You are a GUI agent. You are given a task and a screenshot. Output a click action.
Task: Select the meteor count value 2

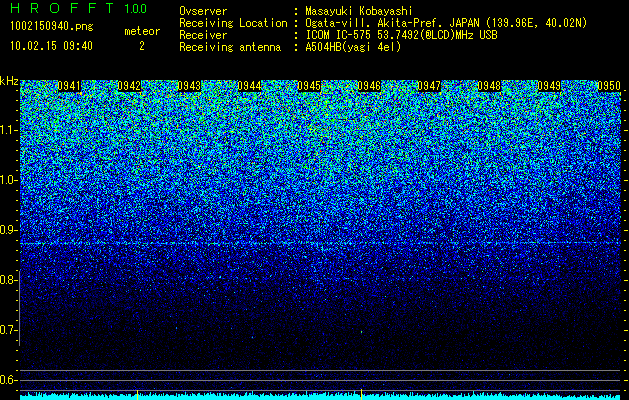(x=142, y=46)
